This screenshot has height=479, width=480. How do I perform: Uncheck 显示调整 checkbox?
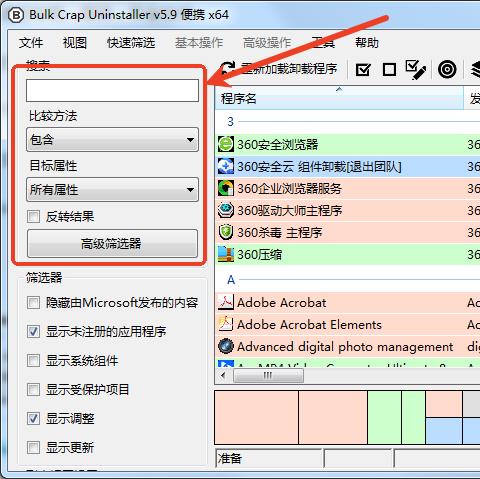coord(33,418)
